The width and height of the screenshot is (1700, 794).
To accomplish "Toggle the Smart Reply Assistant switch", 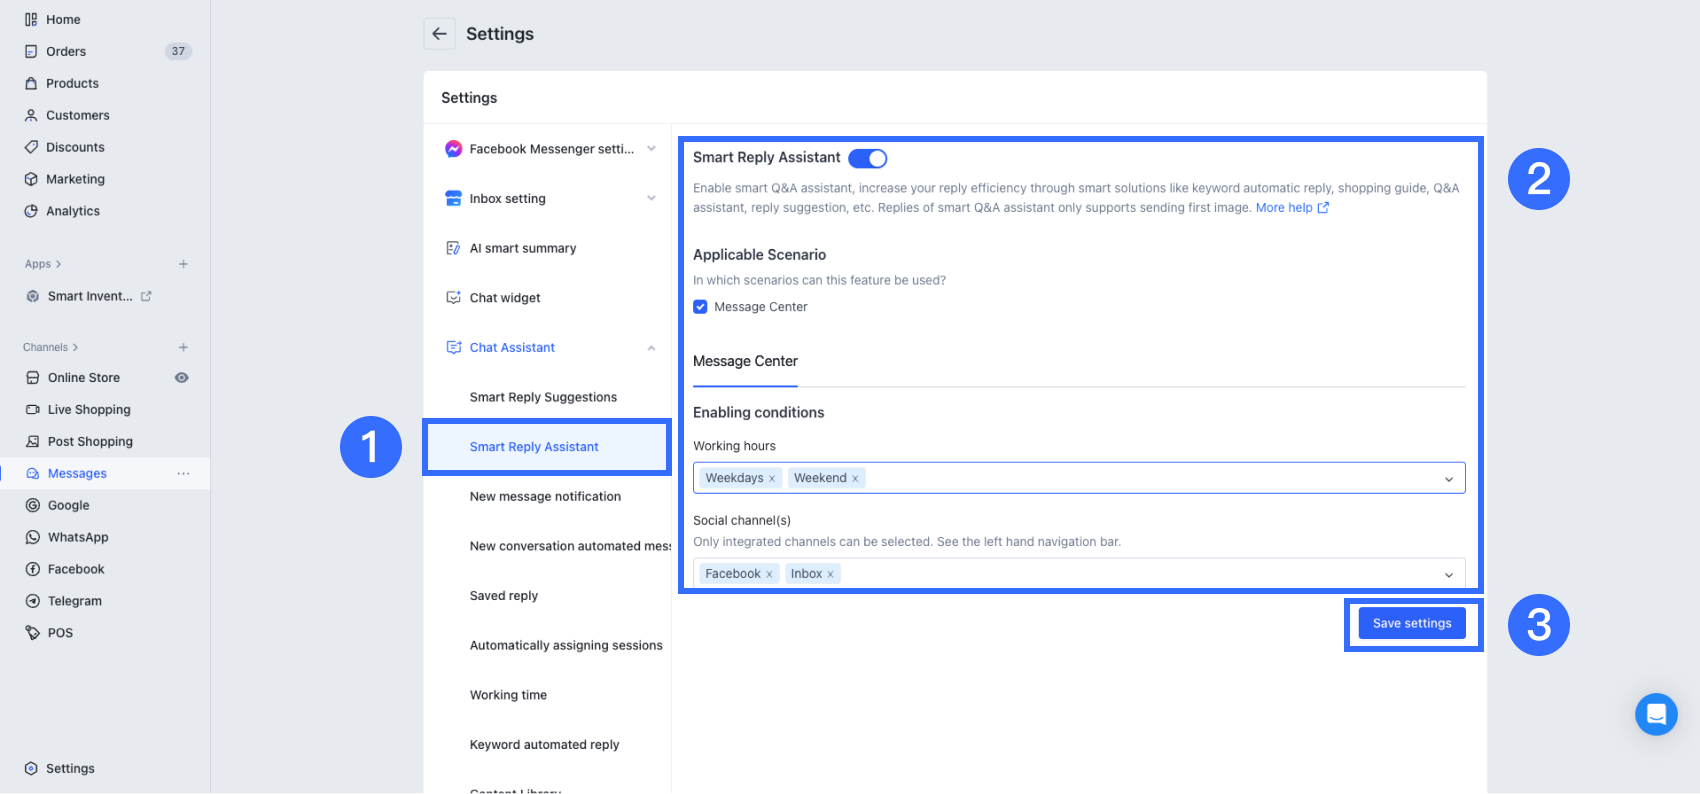I will coord(868,158).
